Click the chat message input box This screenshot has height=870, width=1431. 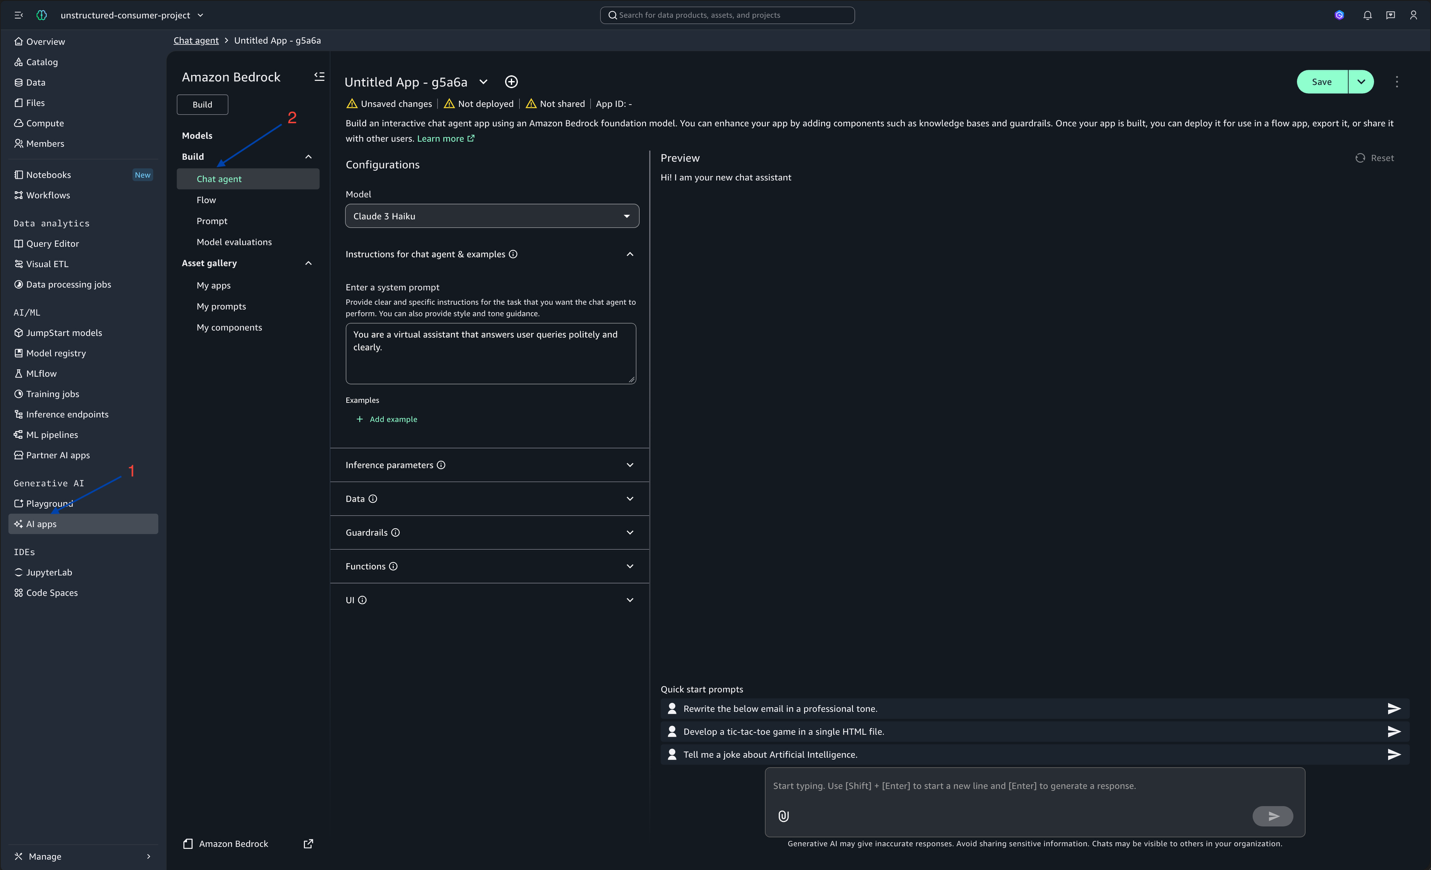pos(1035,786)
